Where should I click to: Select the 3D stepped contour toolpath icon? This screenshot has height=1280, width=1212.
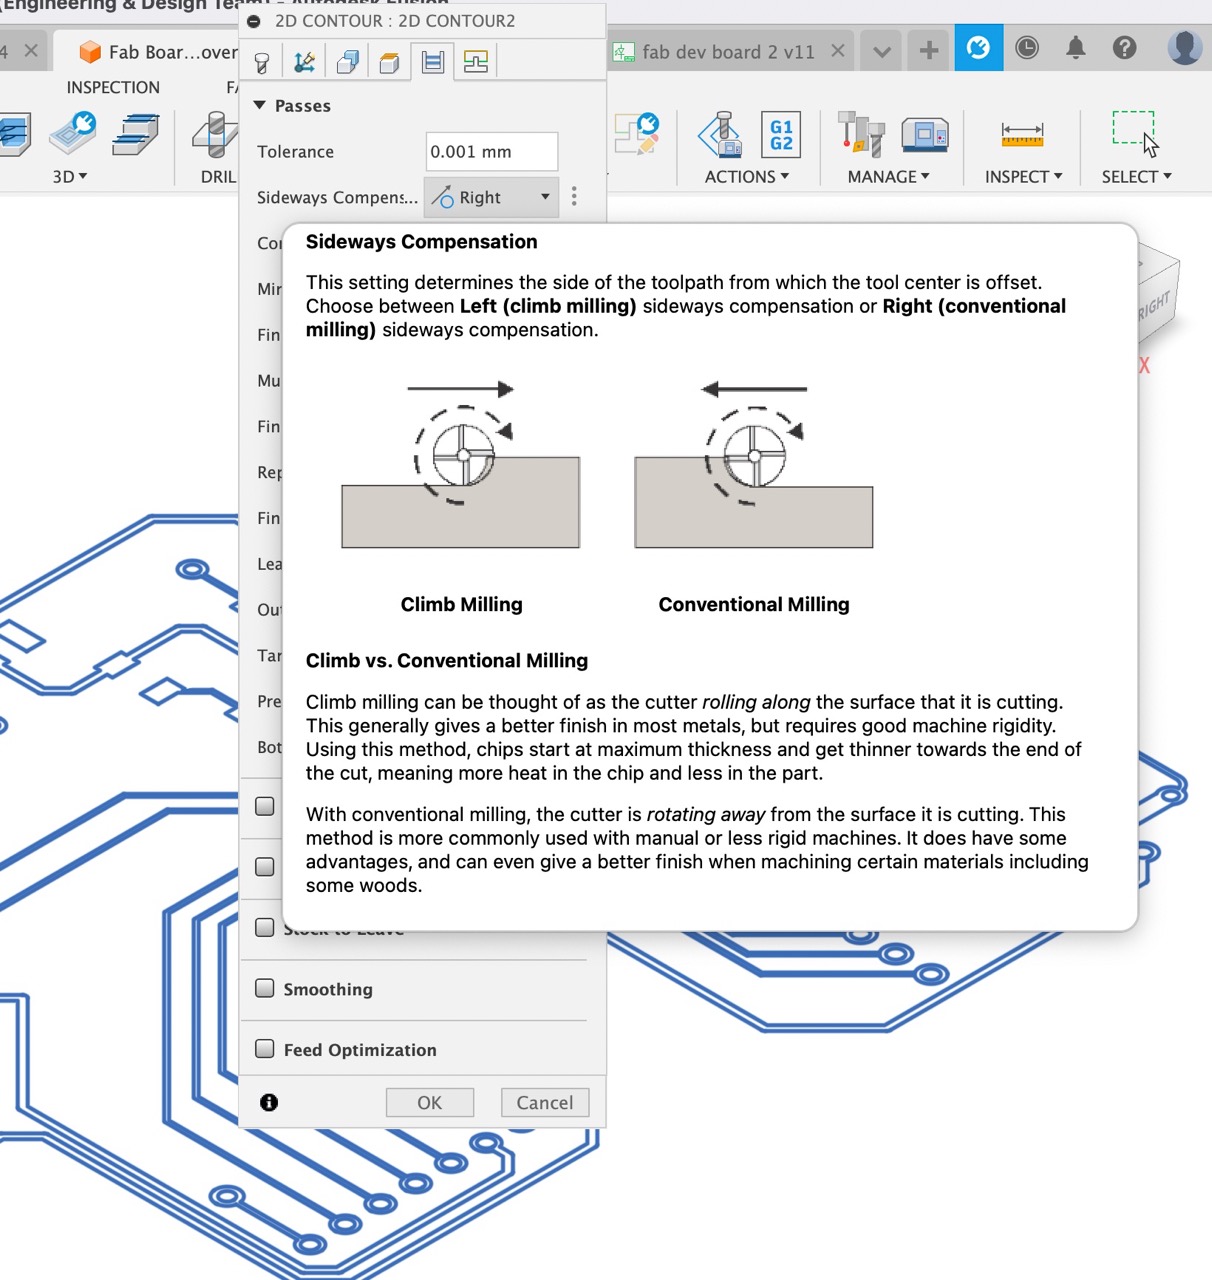click(135, 135)
